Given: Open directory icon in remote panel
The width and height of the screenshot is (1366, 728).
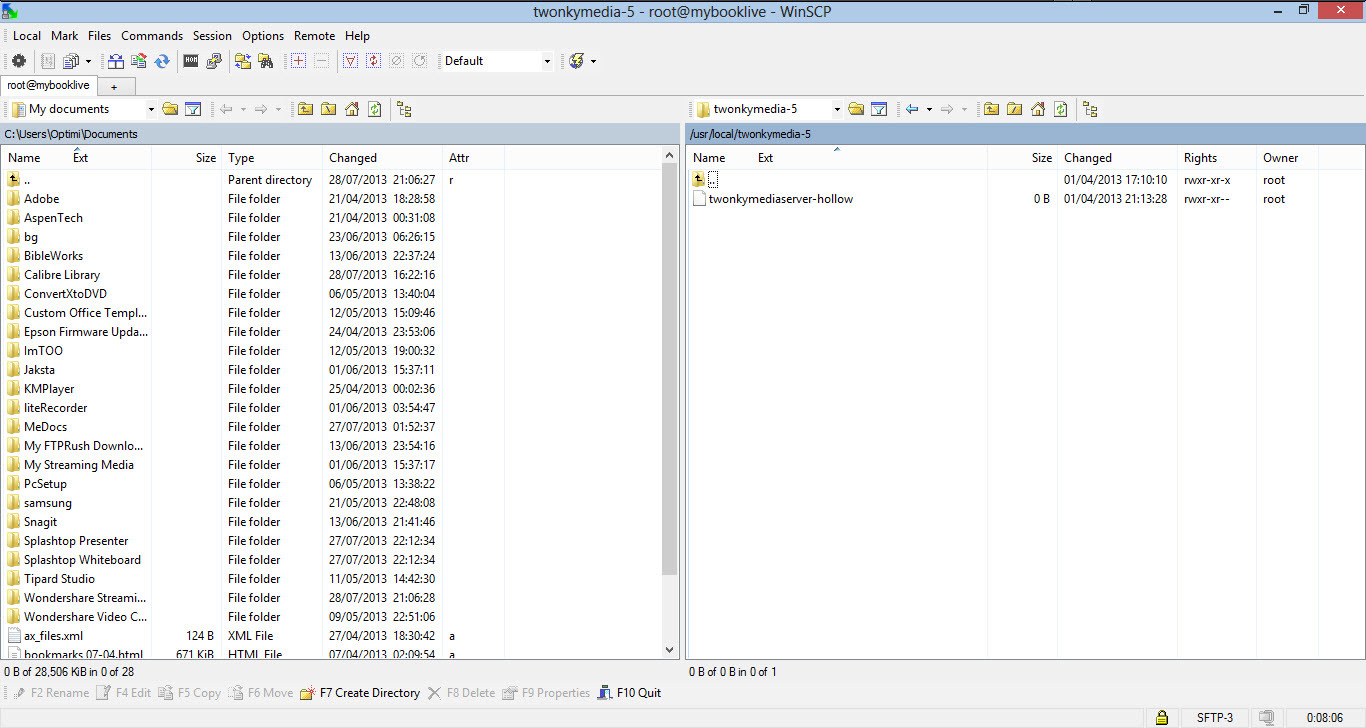Looking at the screenshot, I should pyautogui.click(x=856, y=109).
